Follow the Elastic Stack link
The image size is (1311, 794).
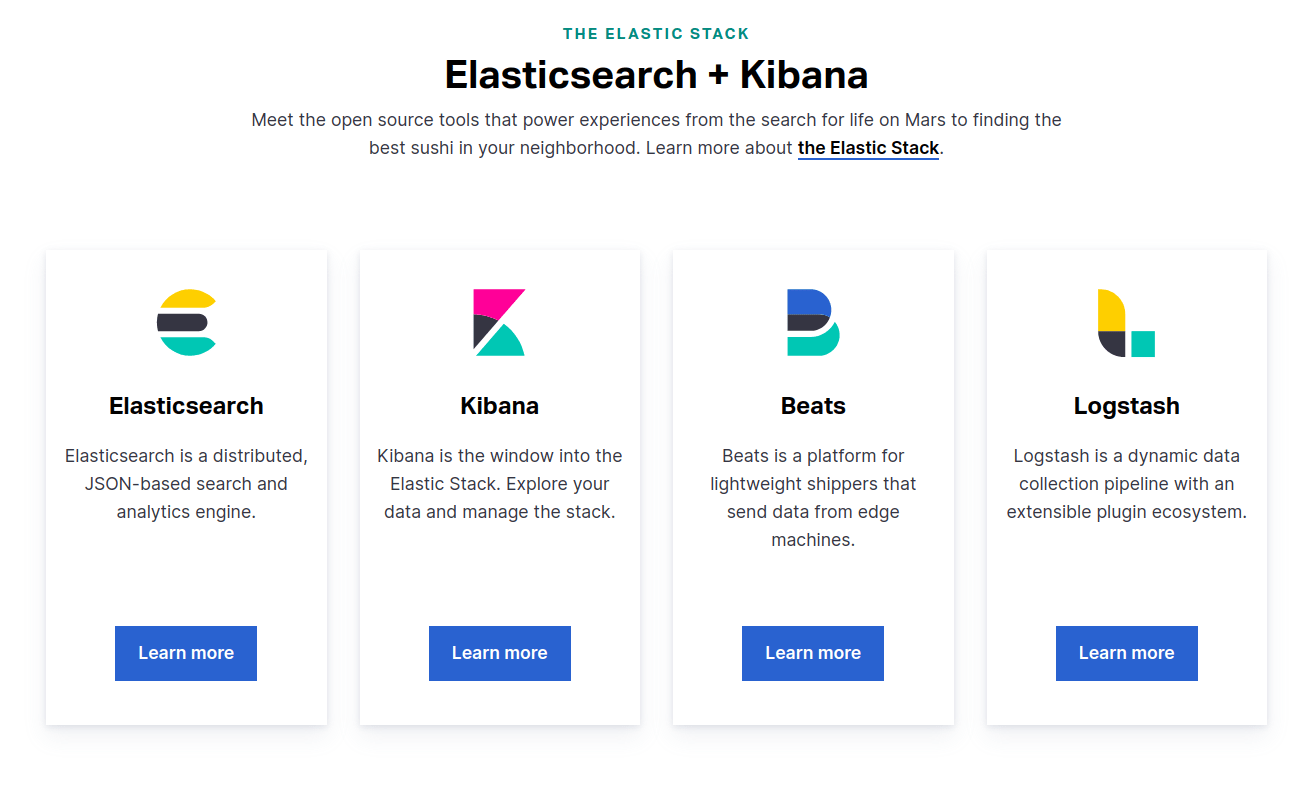[x=868, y=148]
